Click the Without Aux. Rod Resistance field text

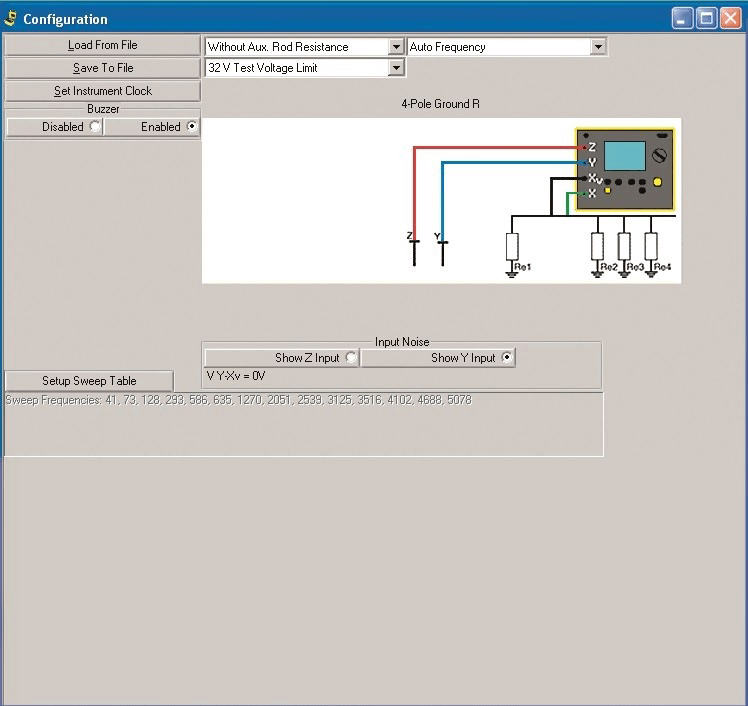(x=278, y=47)
